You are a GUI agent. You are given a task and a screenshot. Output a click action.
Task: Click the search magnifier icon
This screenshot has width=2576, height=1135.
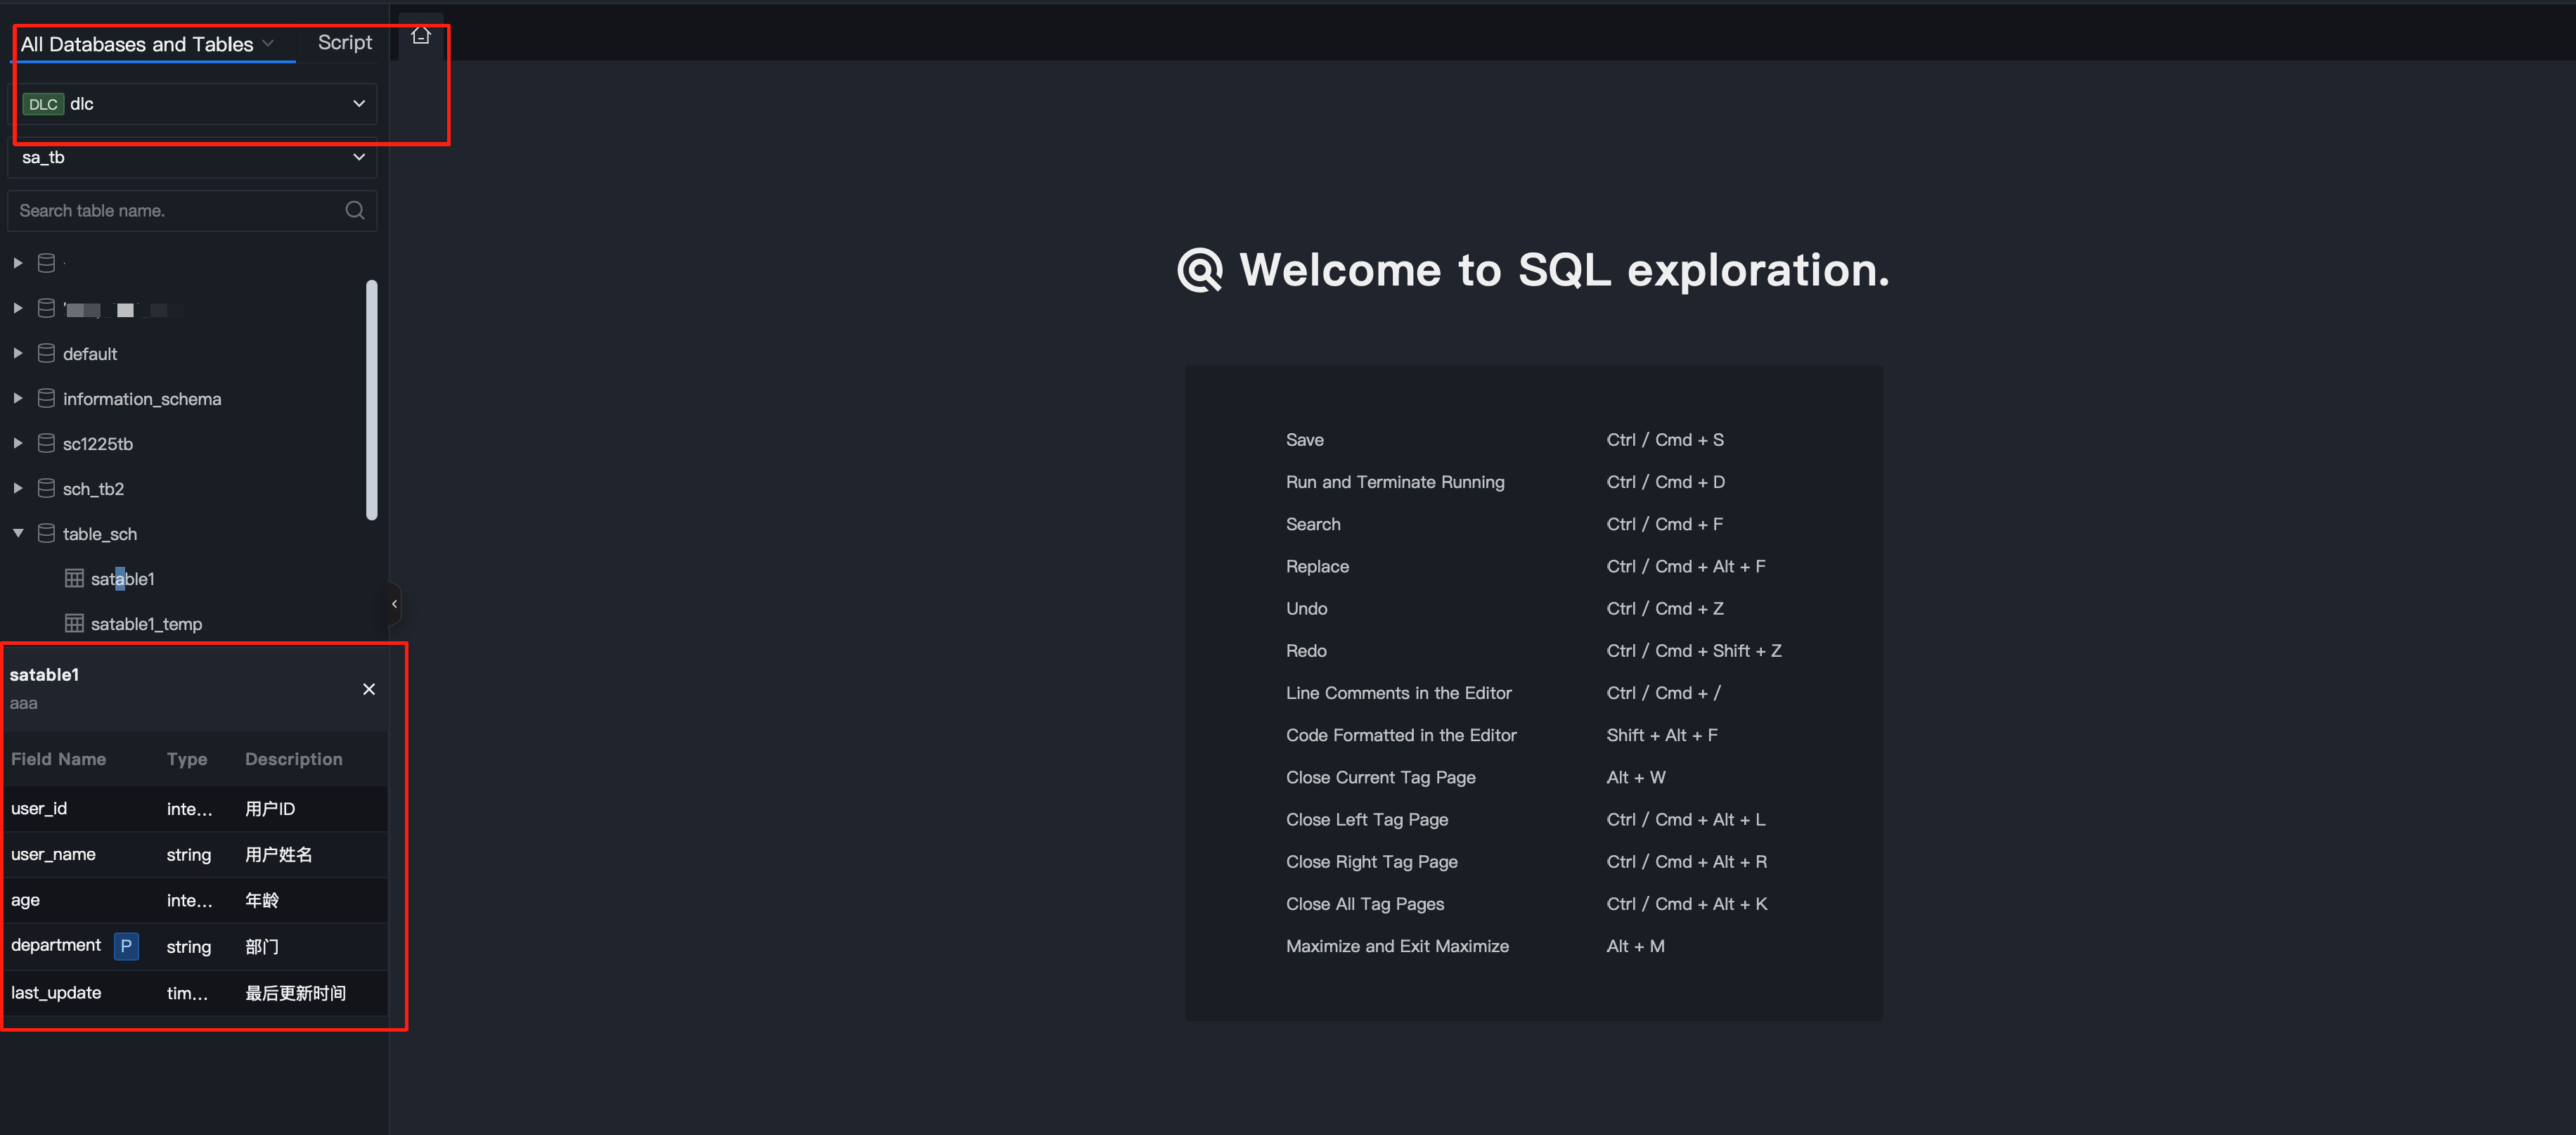(x=354, y=210)
